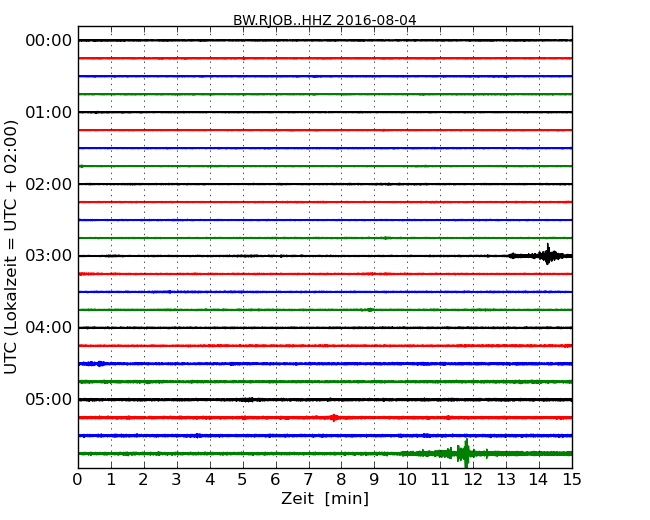Click the plot title BW.RJOB..HHZ 2016-08-04
This screenshot has height=520, width=650.
click(325, 20)
